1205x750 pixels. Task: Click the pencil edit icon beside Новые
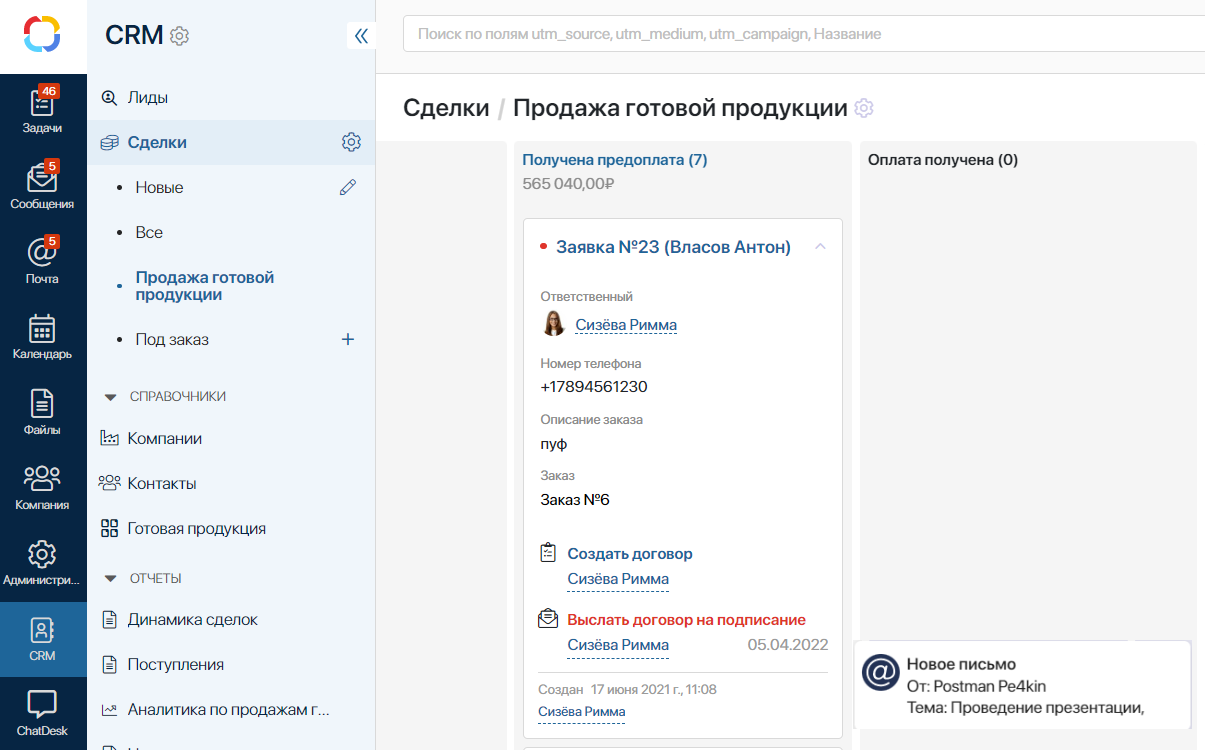348,187
